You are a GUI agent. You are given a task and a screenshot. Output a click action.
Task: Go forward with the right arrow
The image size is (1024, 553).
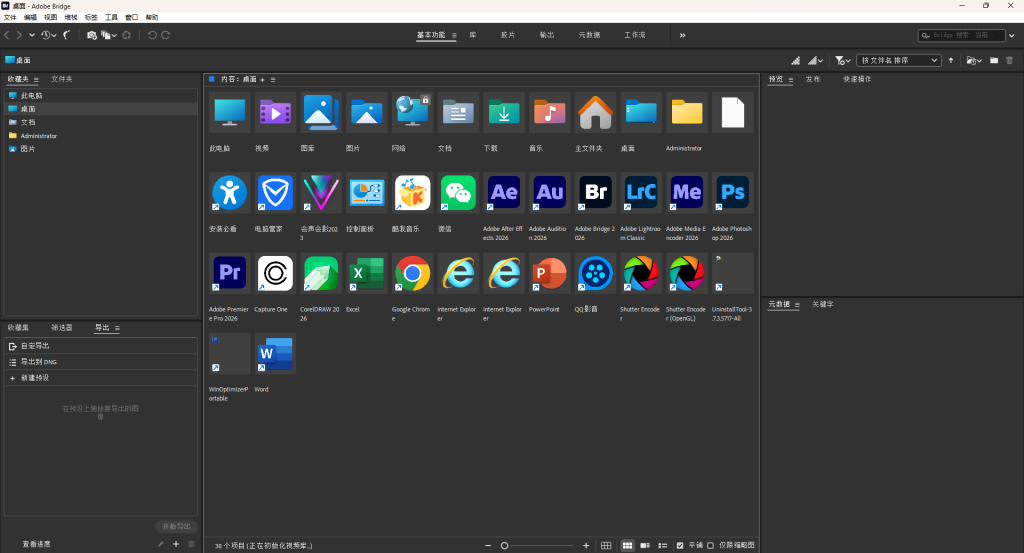(x=20, y=35)
